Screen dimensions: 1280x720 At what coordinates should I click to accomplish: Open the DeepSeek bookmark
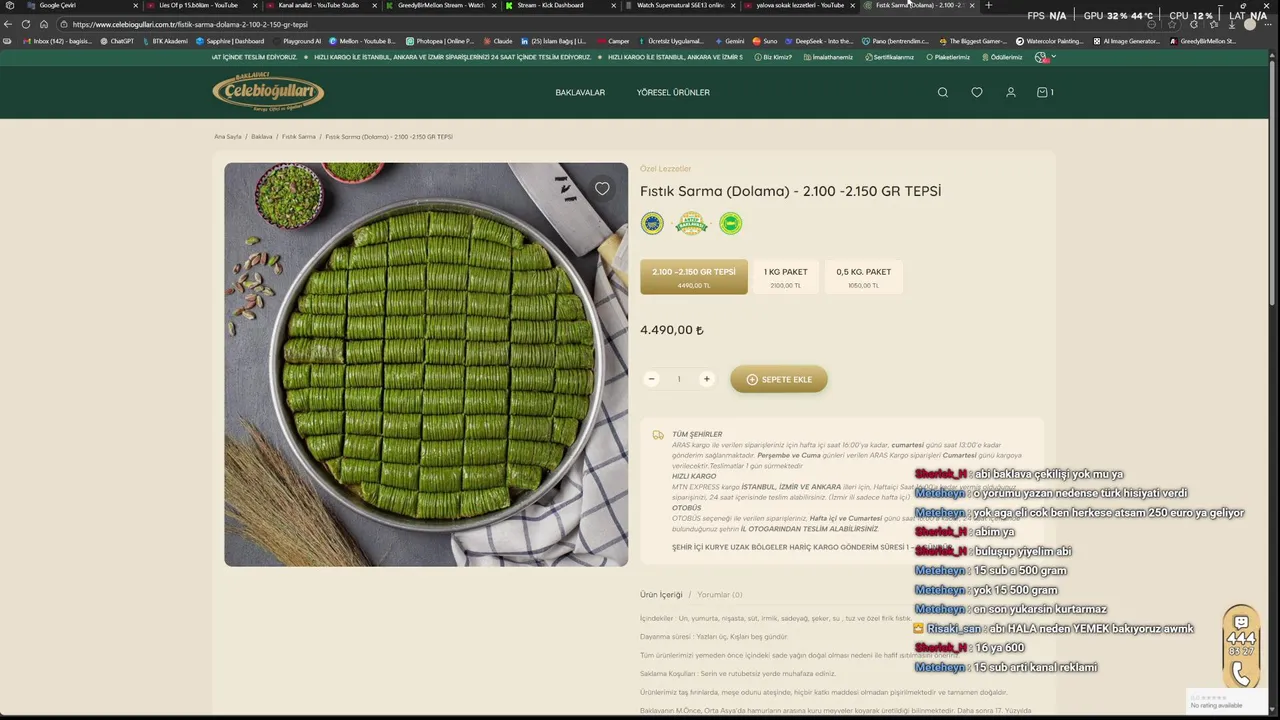[x=820, y=41]
